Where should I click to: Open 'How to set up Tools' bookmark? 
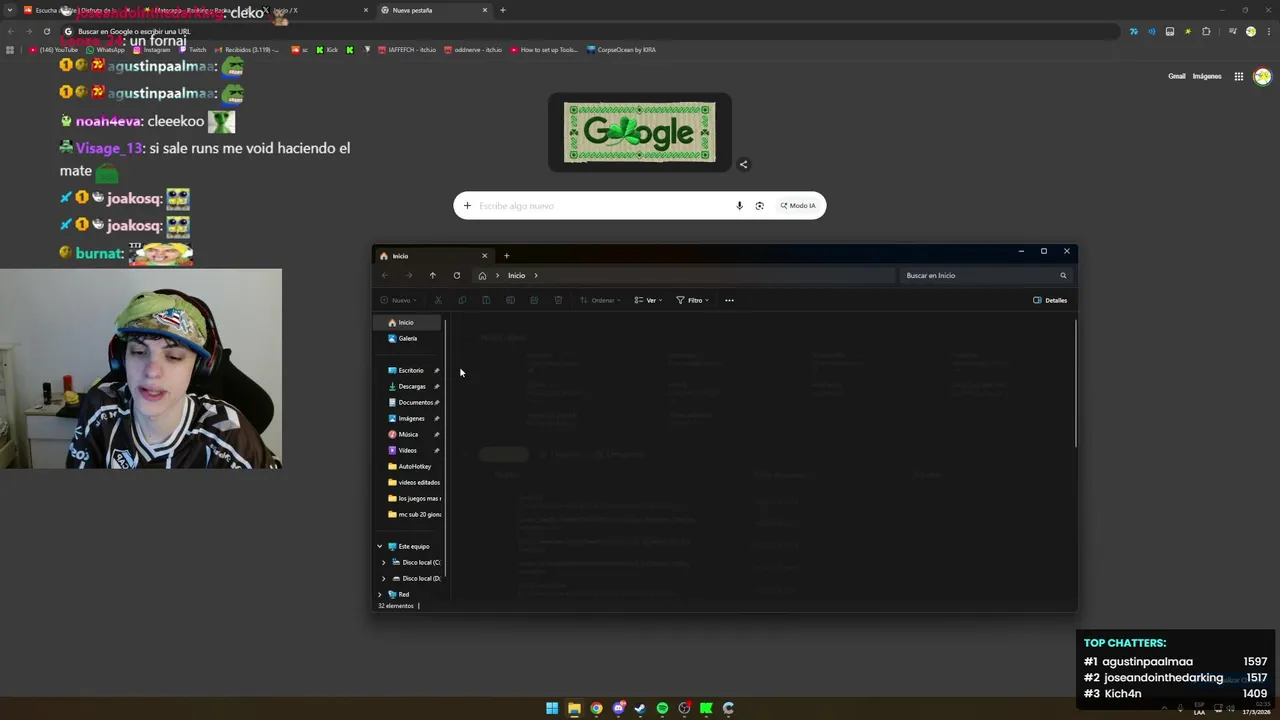544,49
